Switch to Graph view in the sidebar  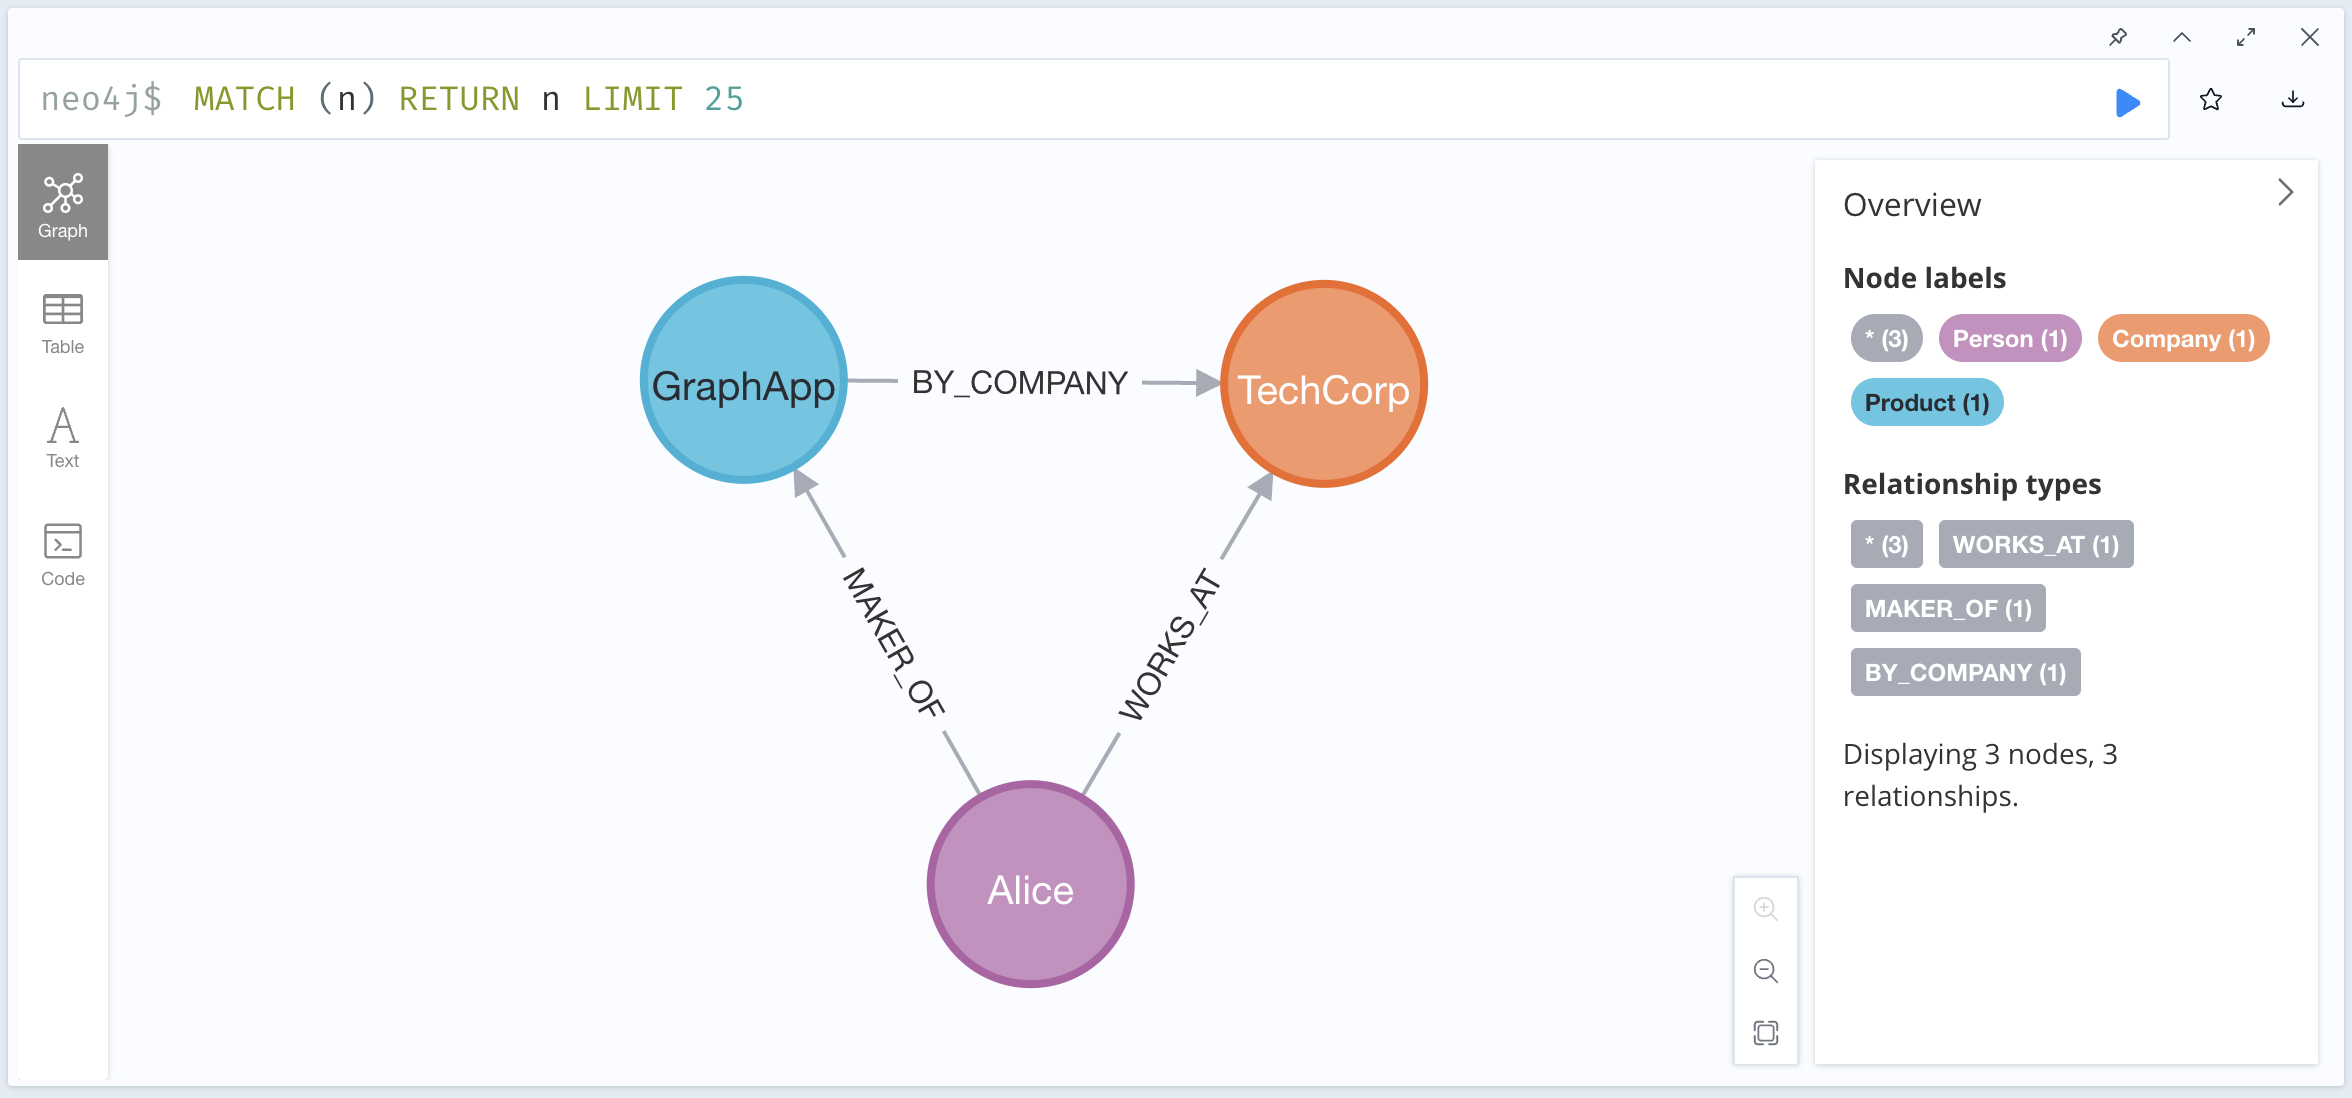coord(62,200)
